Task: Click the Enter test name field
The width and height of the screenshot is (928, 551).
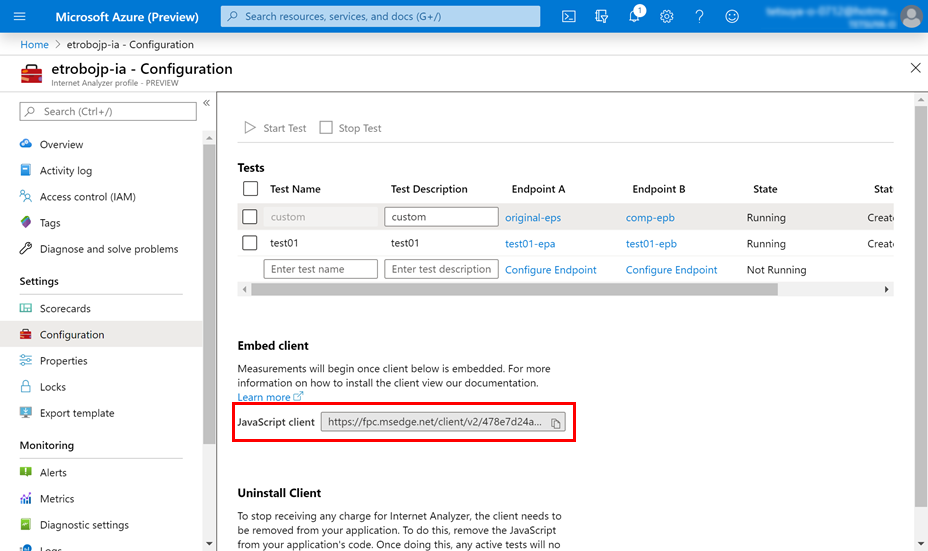Action: coord(321,269)
